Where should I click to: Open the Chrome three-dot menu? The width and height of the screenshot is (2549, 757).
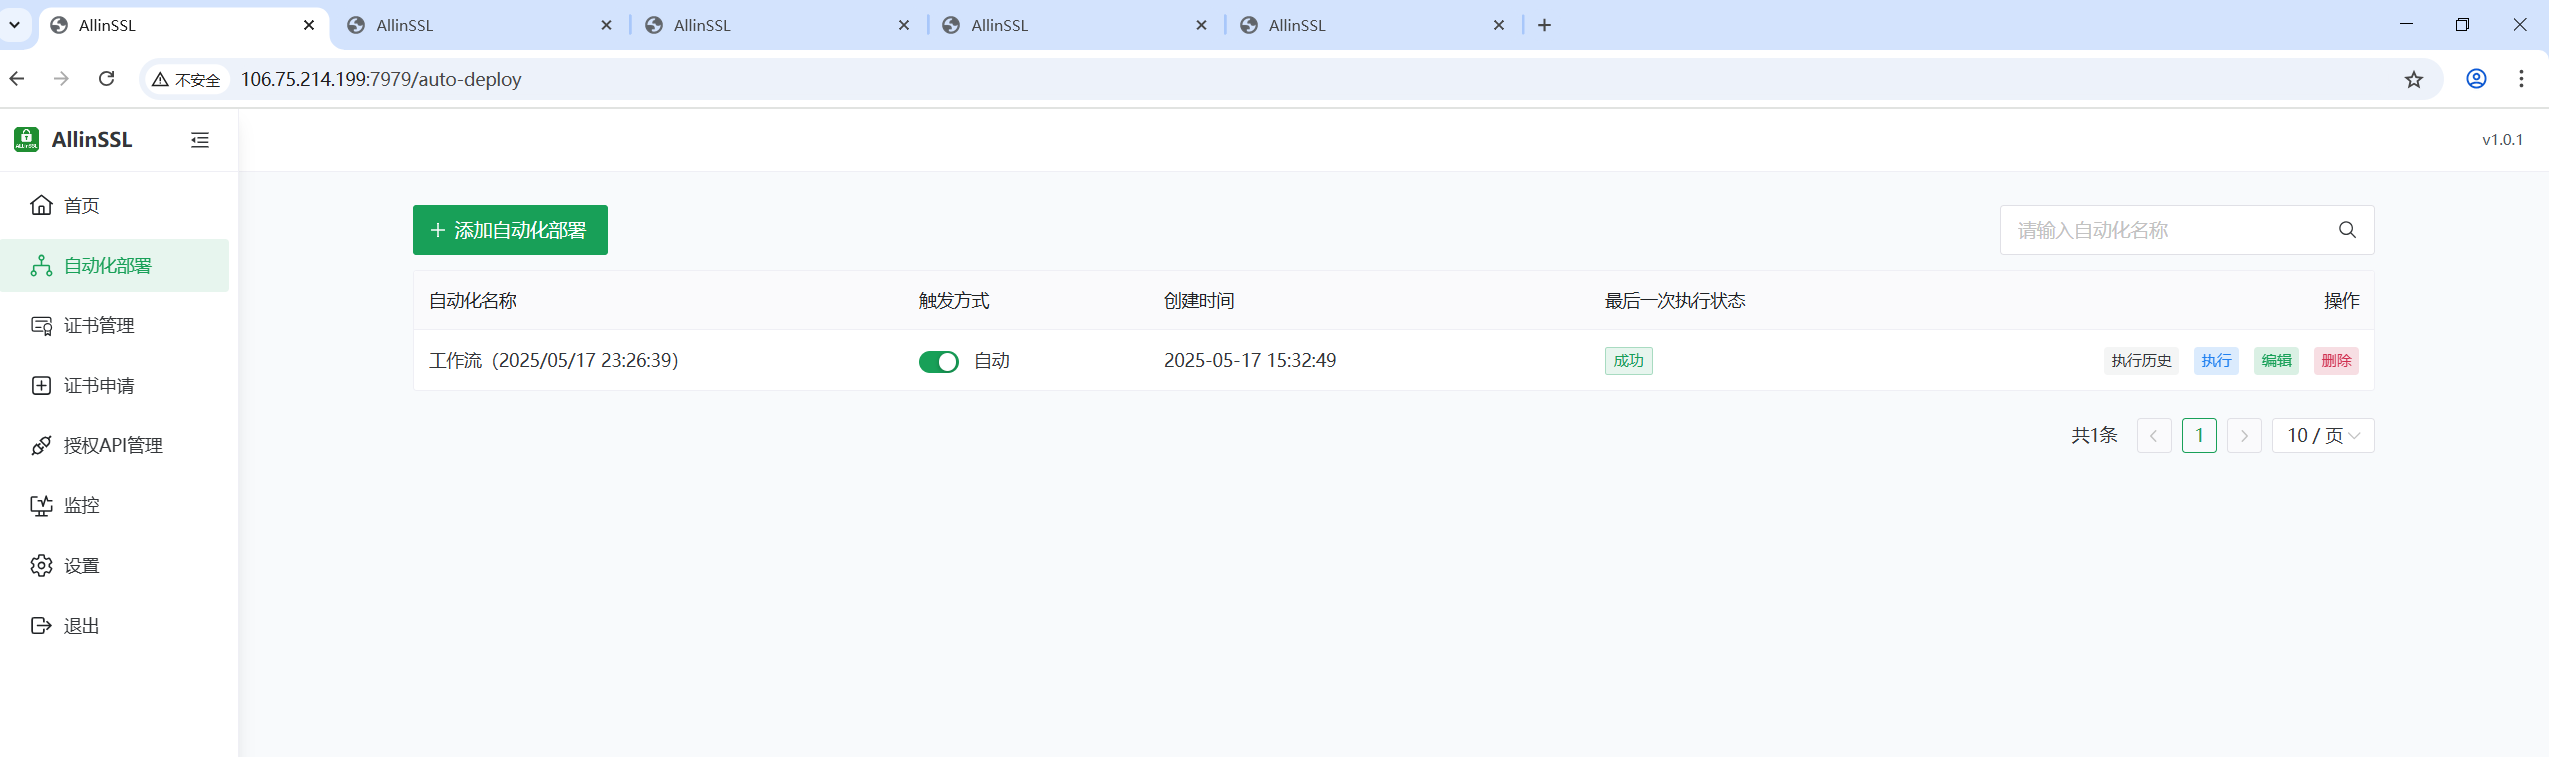point(2521,79)
